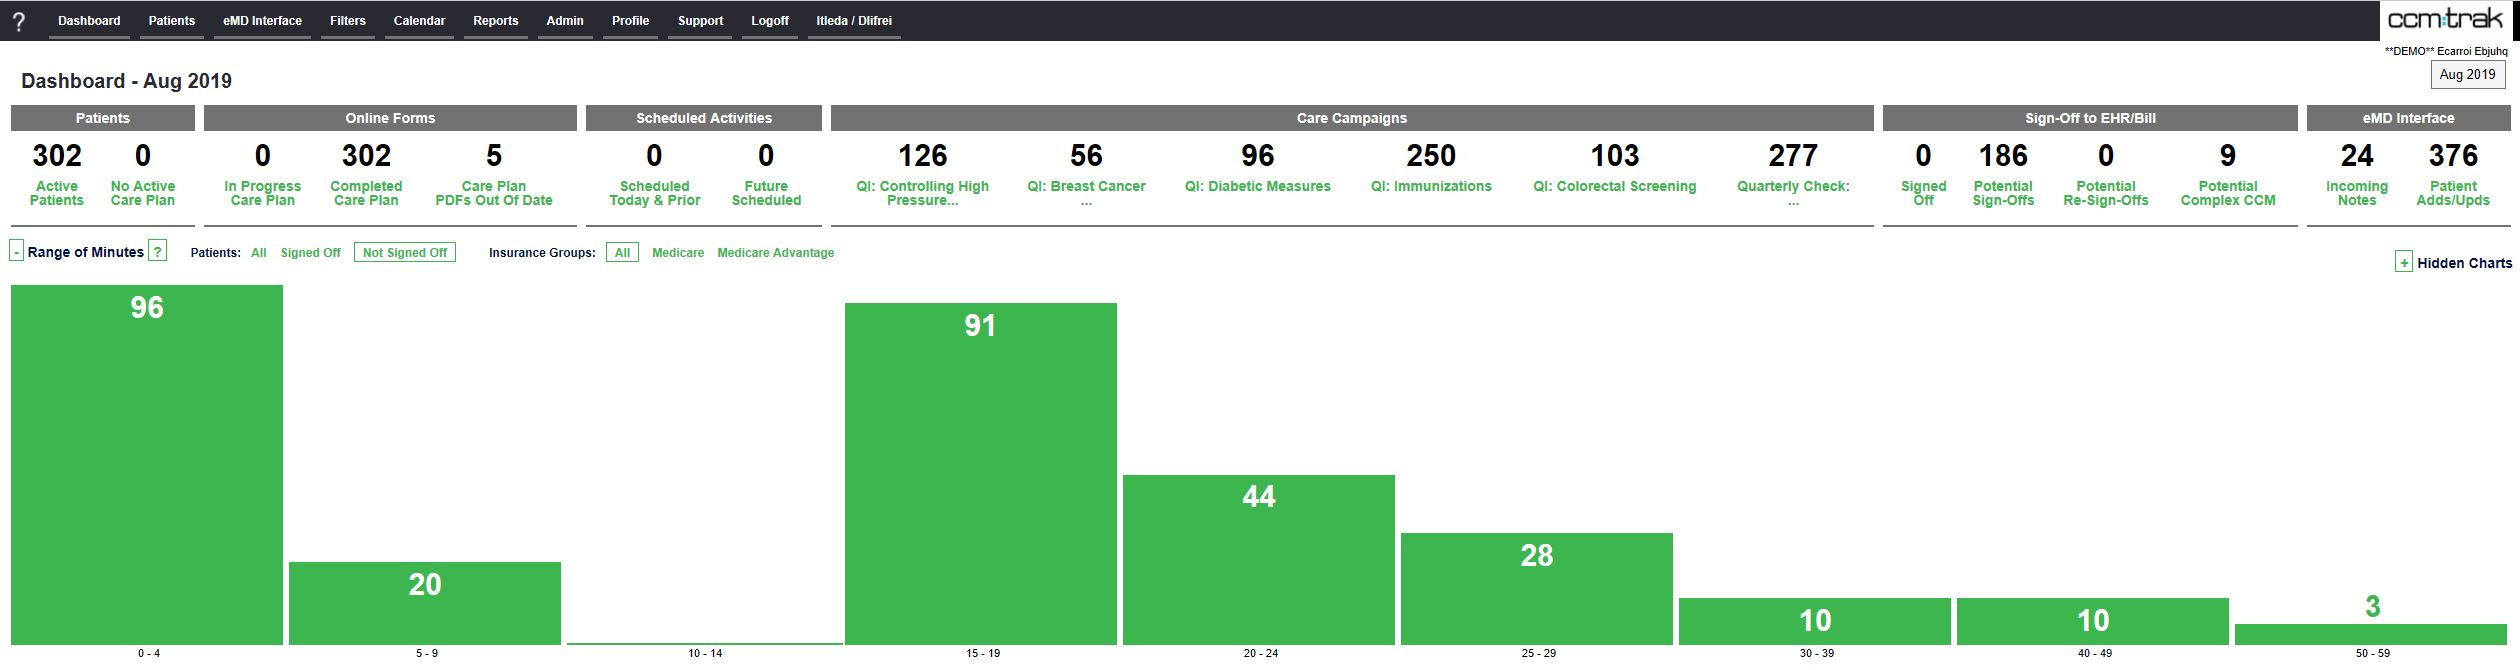This screenshot has height=670, width=2520.
Task: Select Medicare insurance group filter
Action: click(677, 253)
